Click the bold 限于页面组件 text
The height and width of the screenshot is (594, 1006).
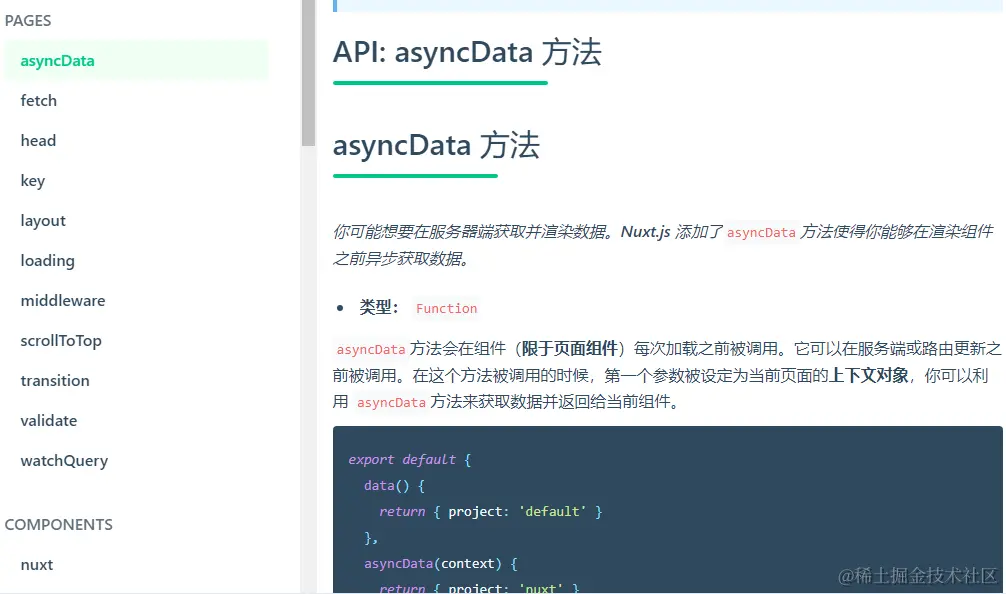[x=570, y=348]
